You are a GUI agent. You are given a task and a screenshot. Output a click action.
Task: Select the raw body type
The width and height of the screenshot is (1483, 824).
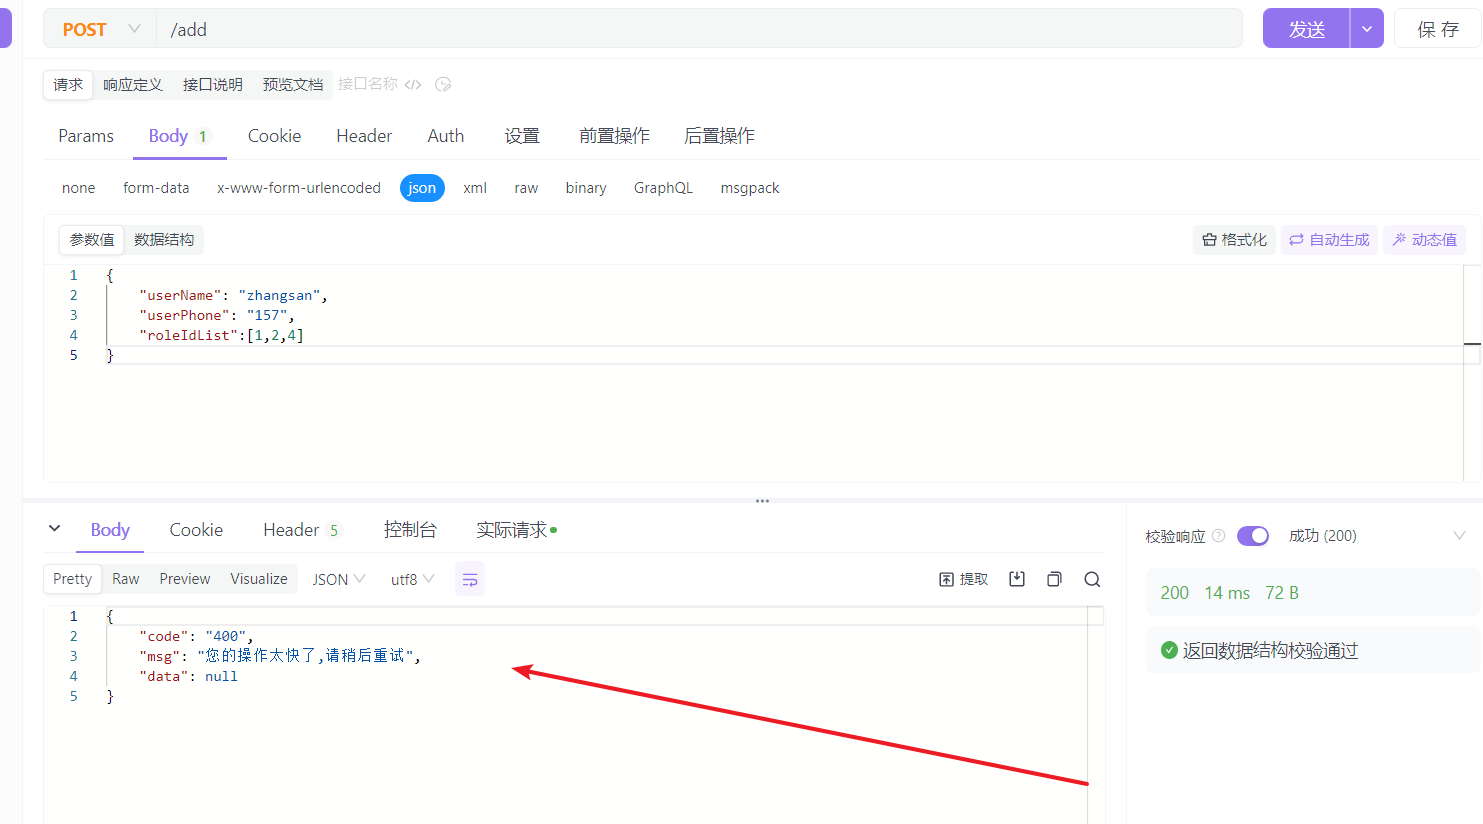526,188
